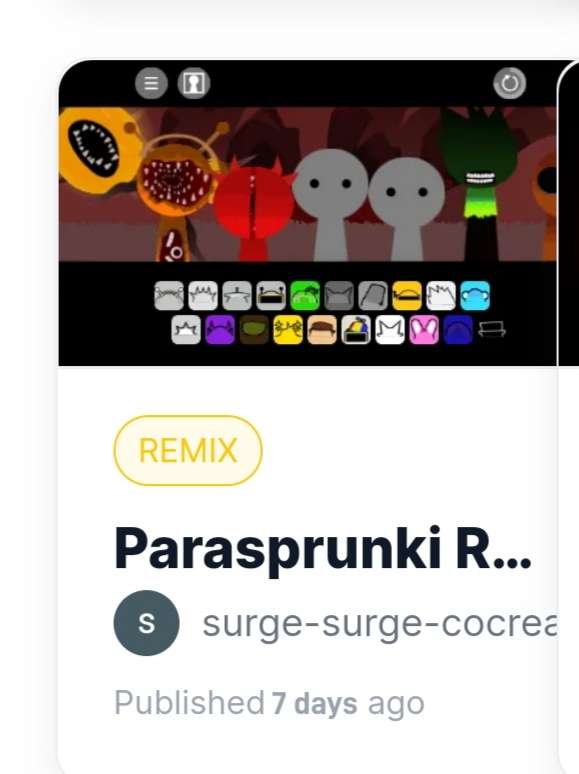The image size is (579, 774).
Task: Open the hamburger menu icon
Action: coord(151,83)
